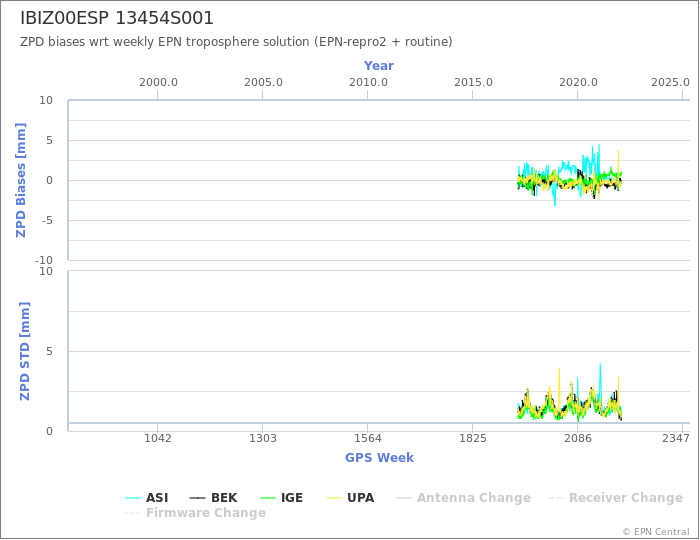
Task: Click the 2020.0 year tick label
Action: click(x=578, y=83)
